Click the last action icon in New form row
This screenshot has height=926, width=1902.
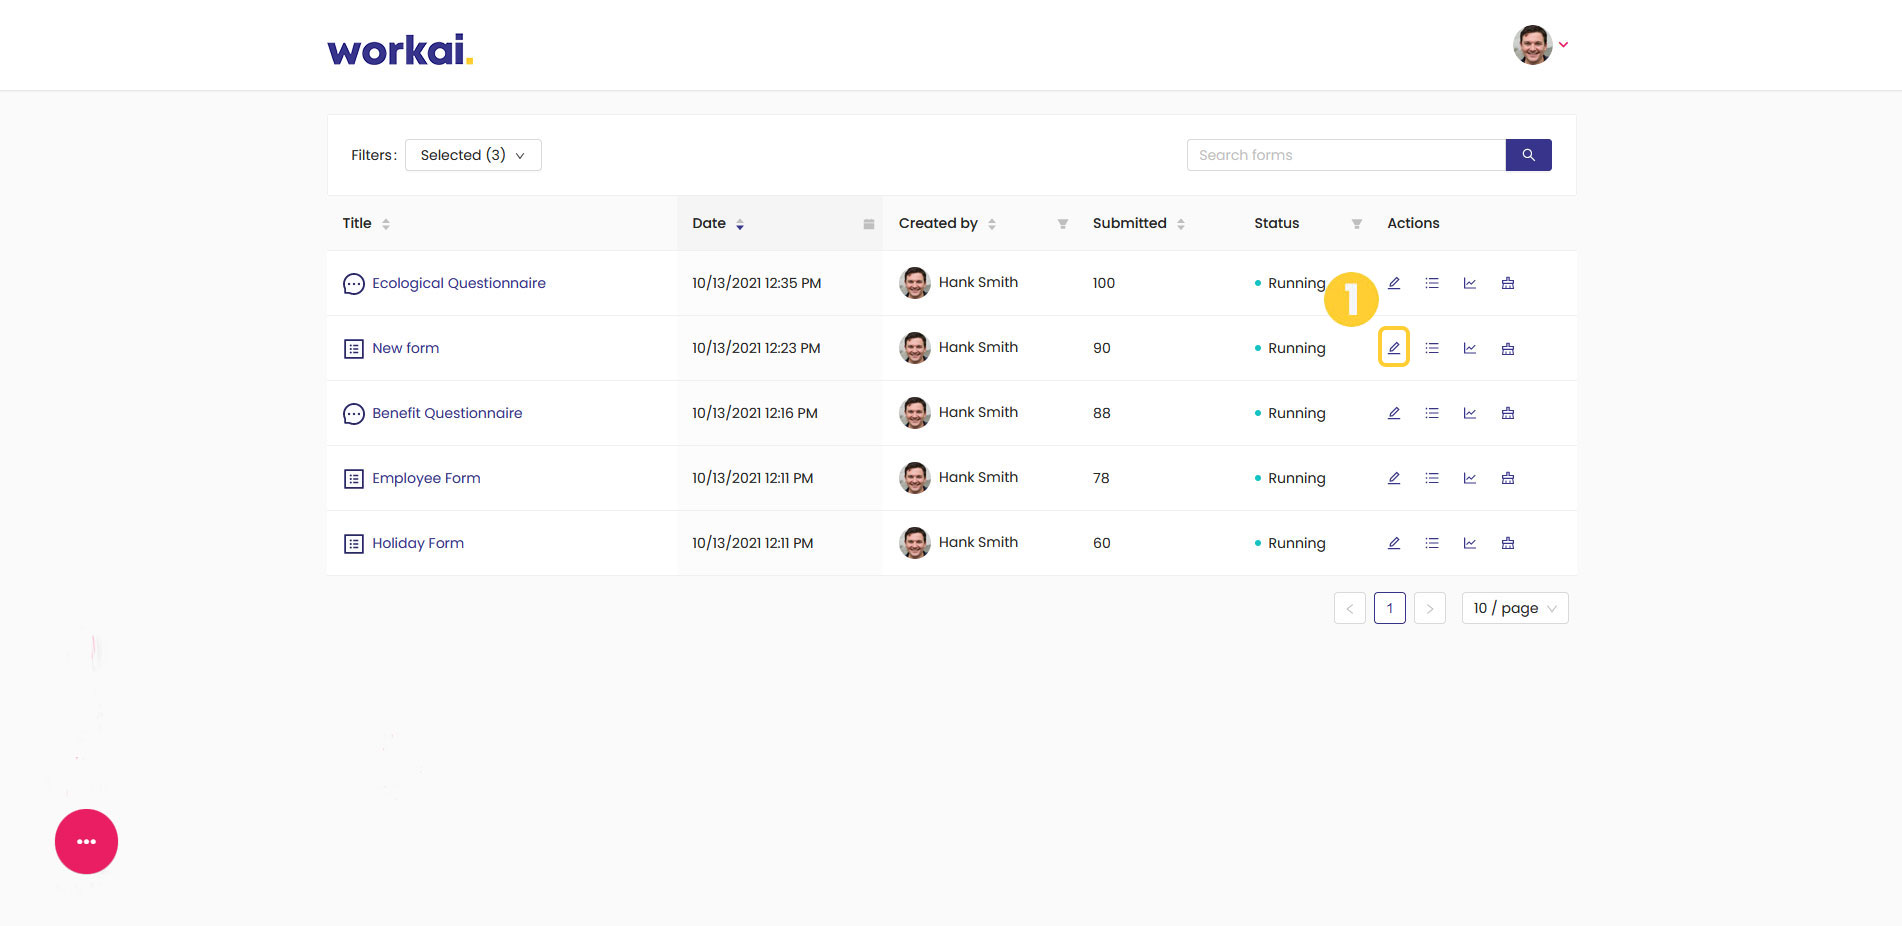pos(1508,348)
